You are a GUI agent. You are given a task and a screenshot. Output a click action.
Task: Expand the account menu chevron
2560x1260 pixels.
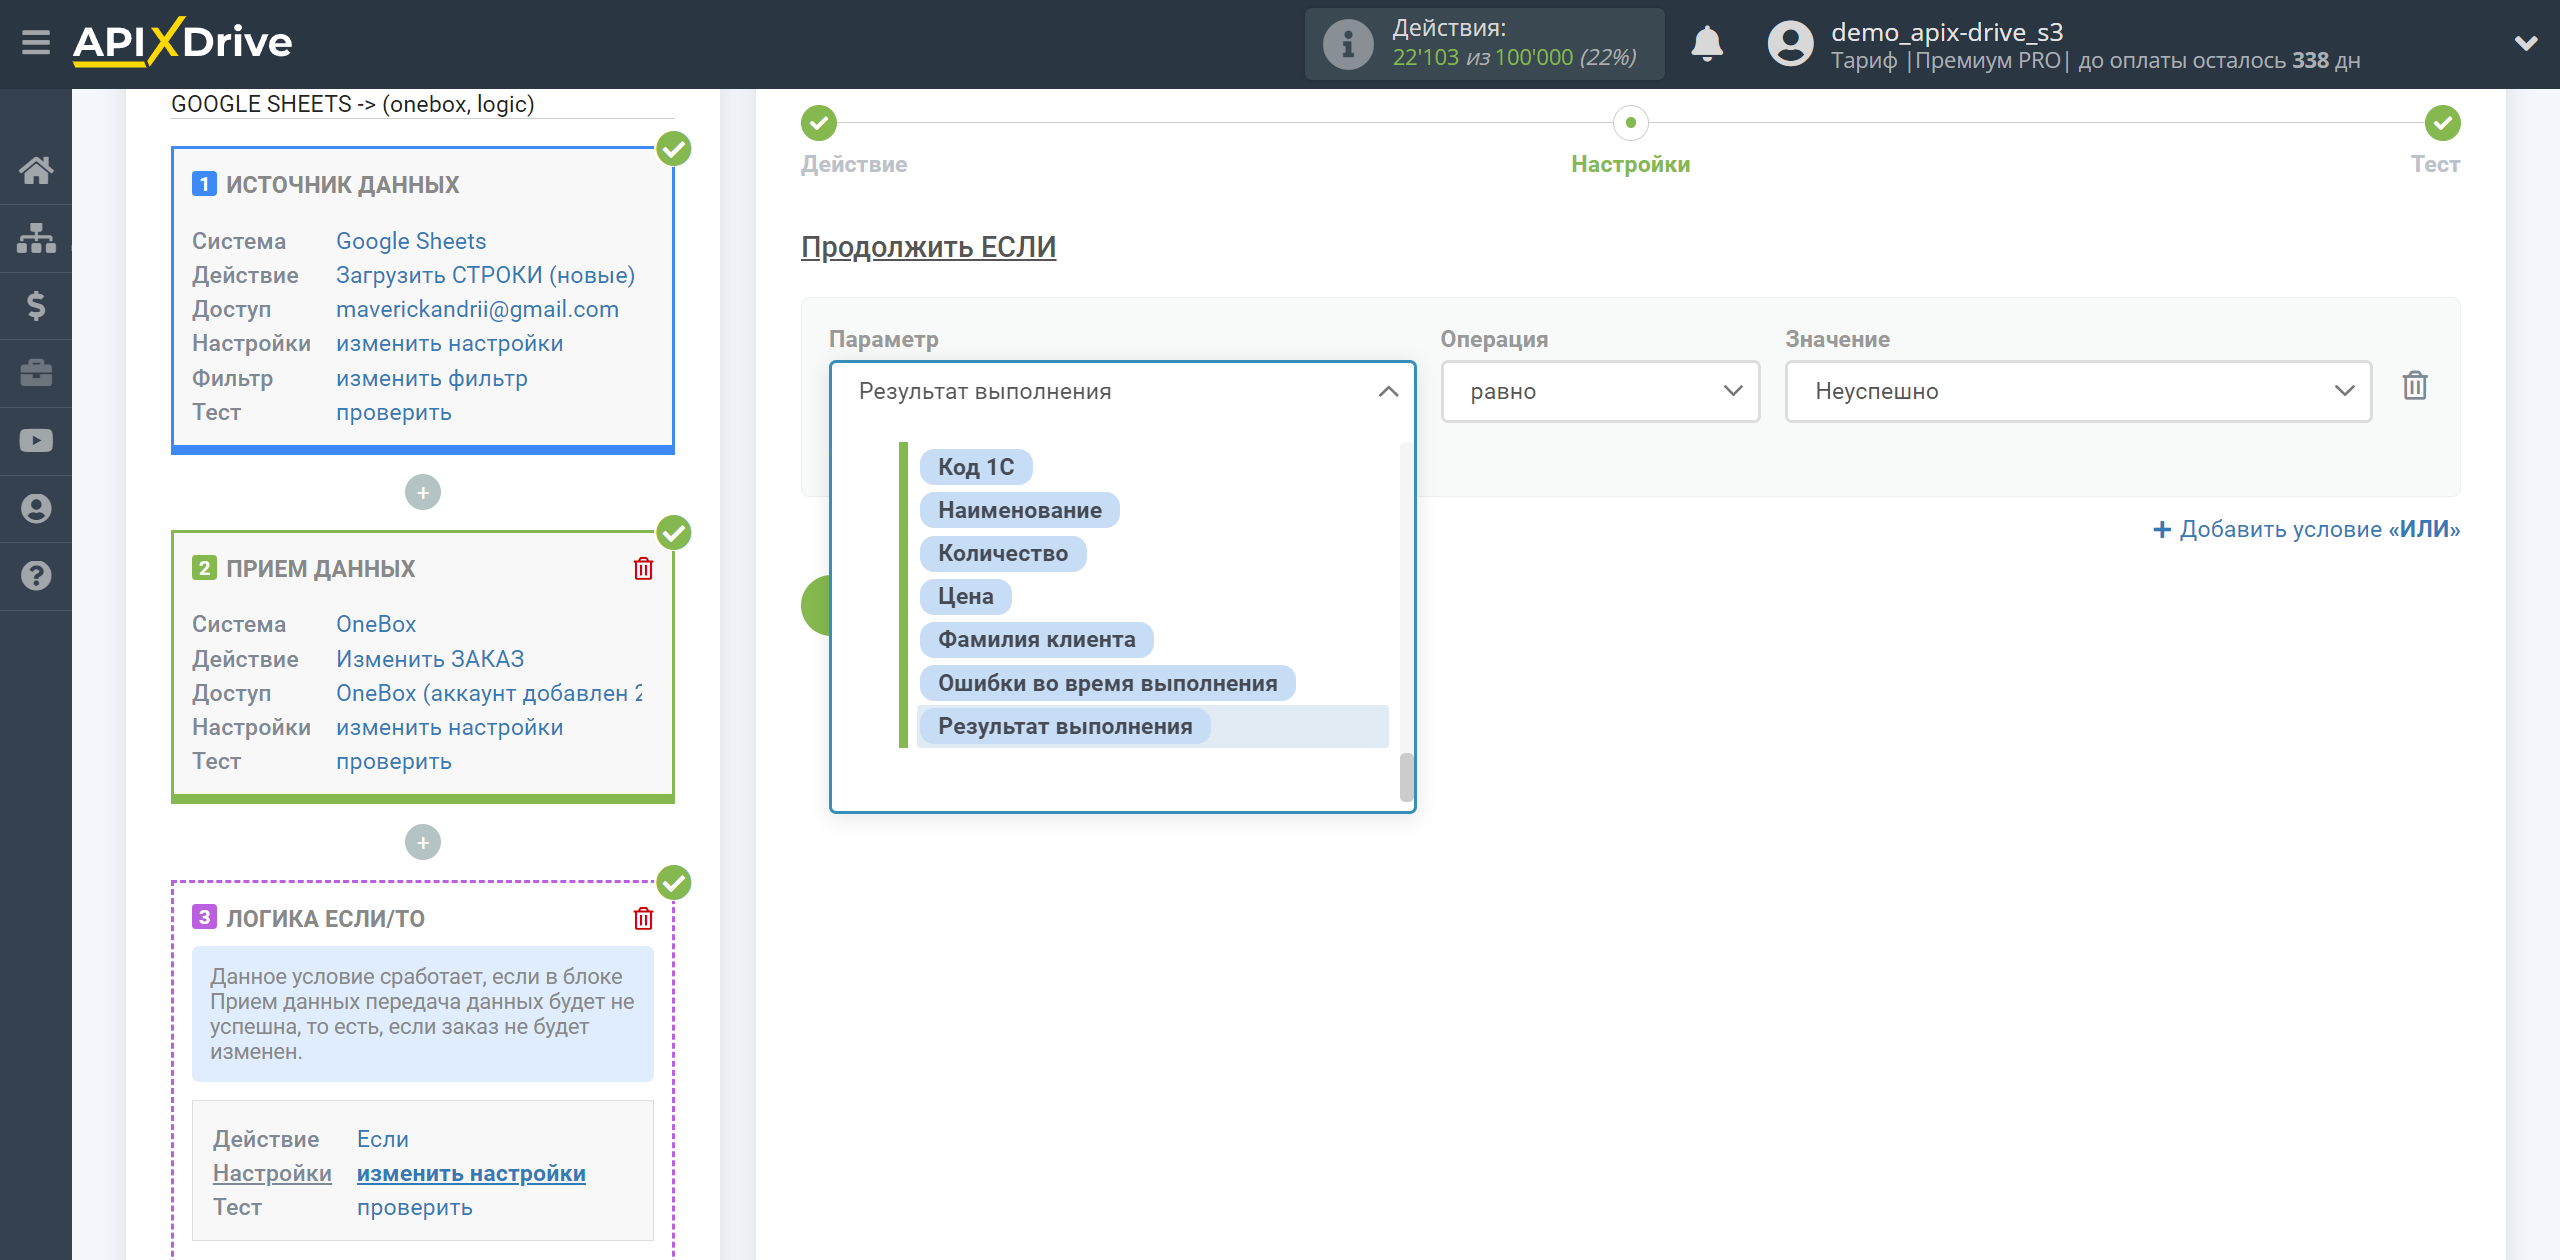[2526, 43]
